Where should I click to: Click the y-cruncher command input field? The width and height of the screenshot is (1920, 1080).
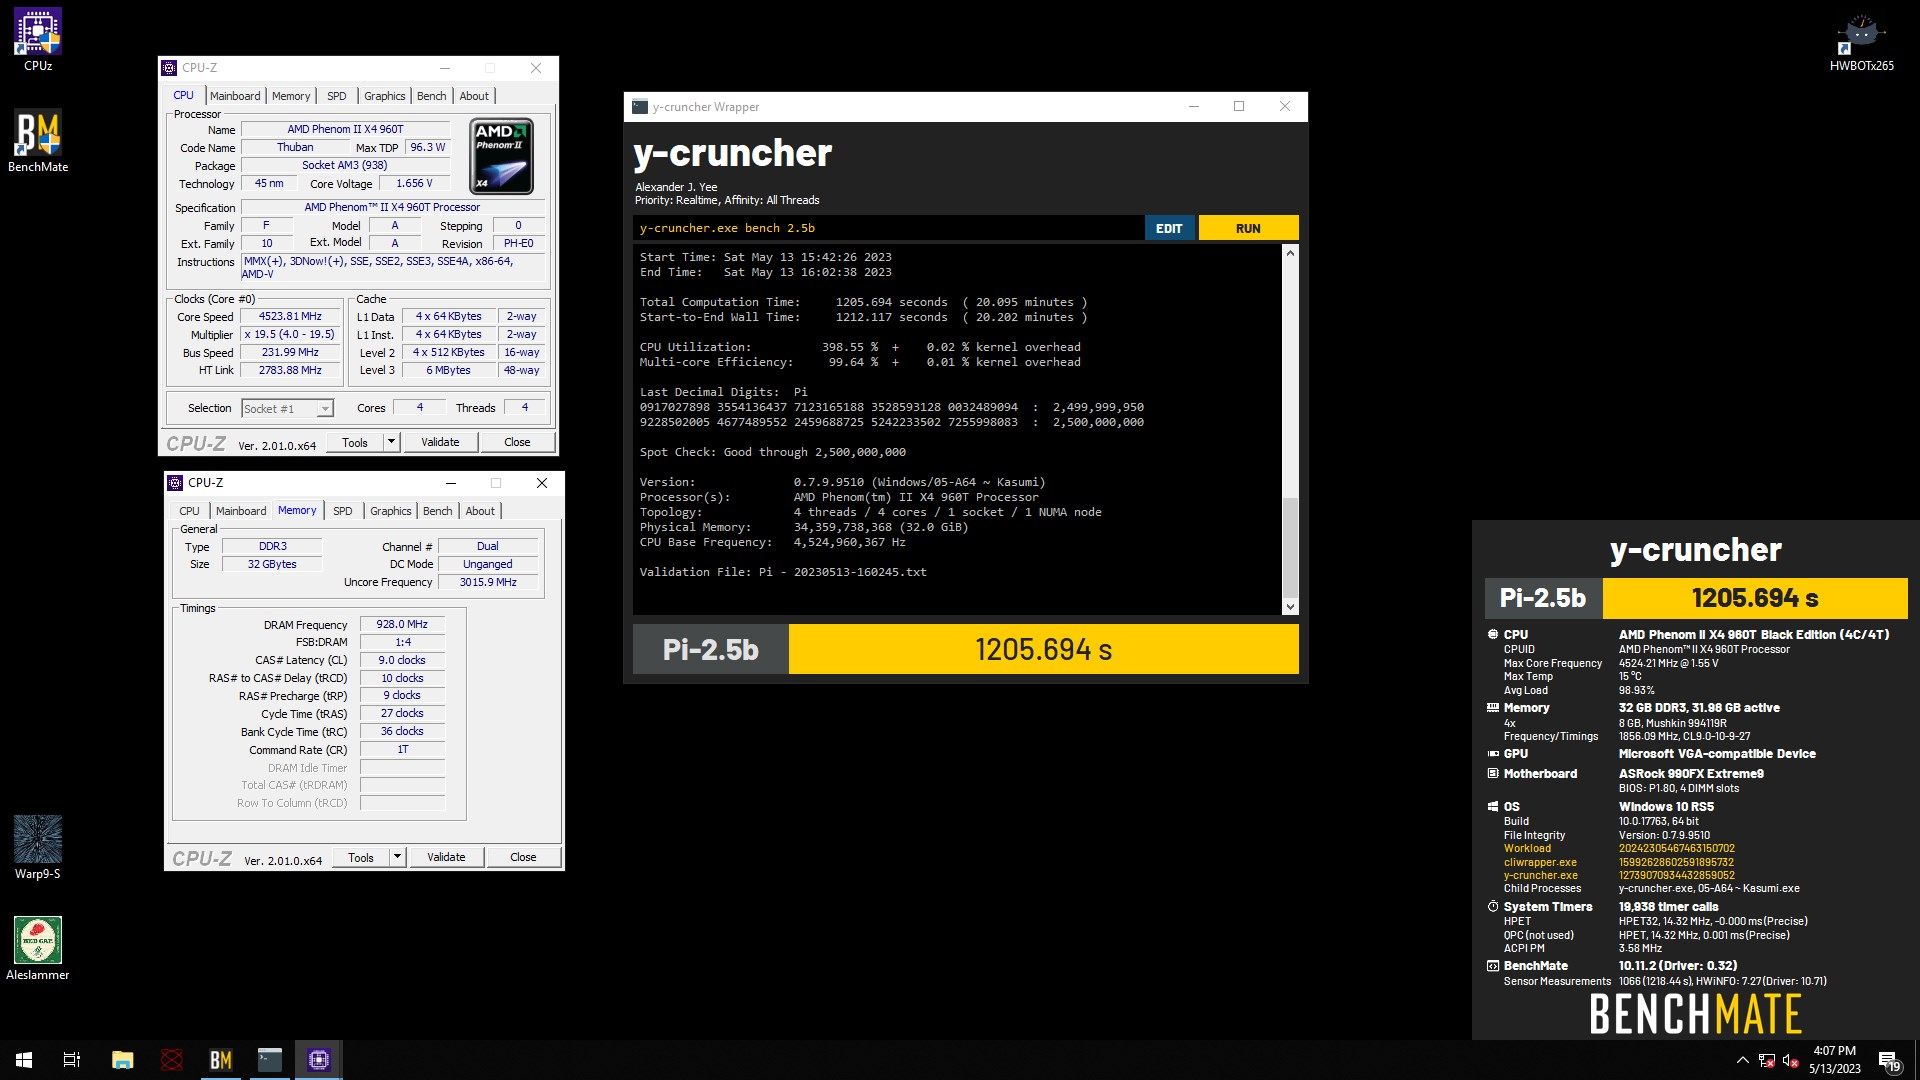(x=888, y=228)
